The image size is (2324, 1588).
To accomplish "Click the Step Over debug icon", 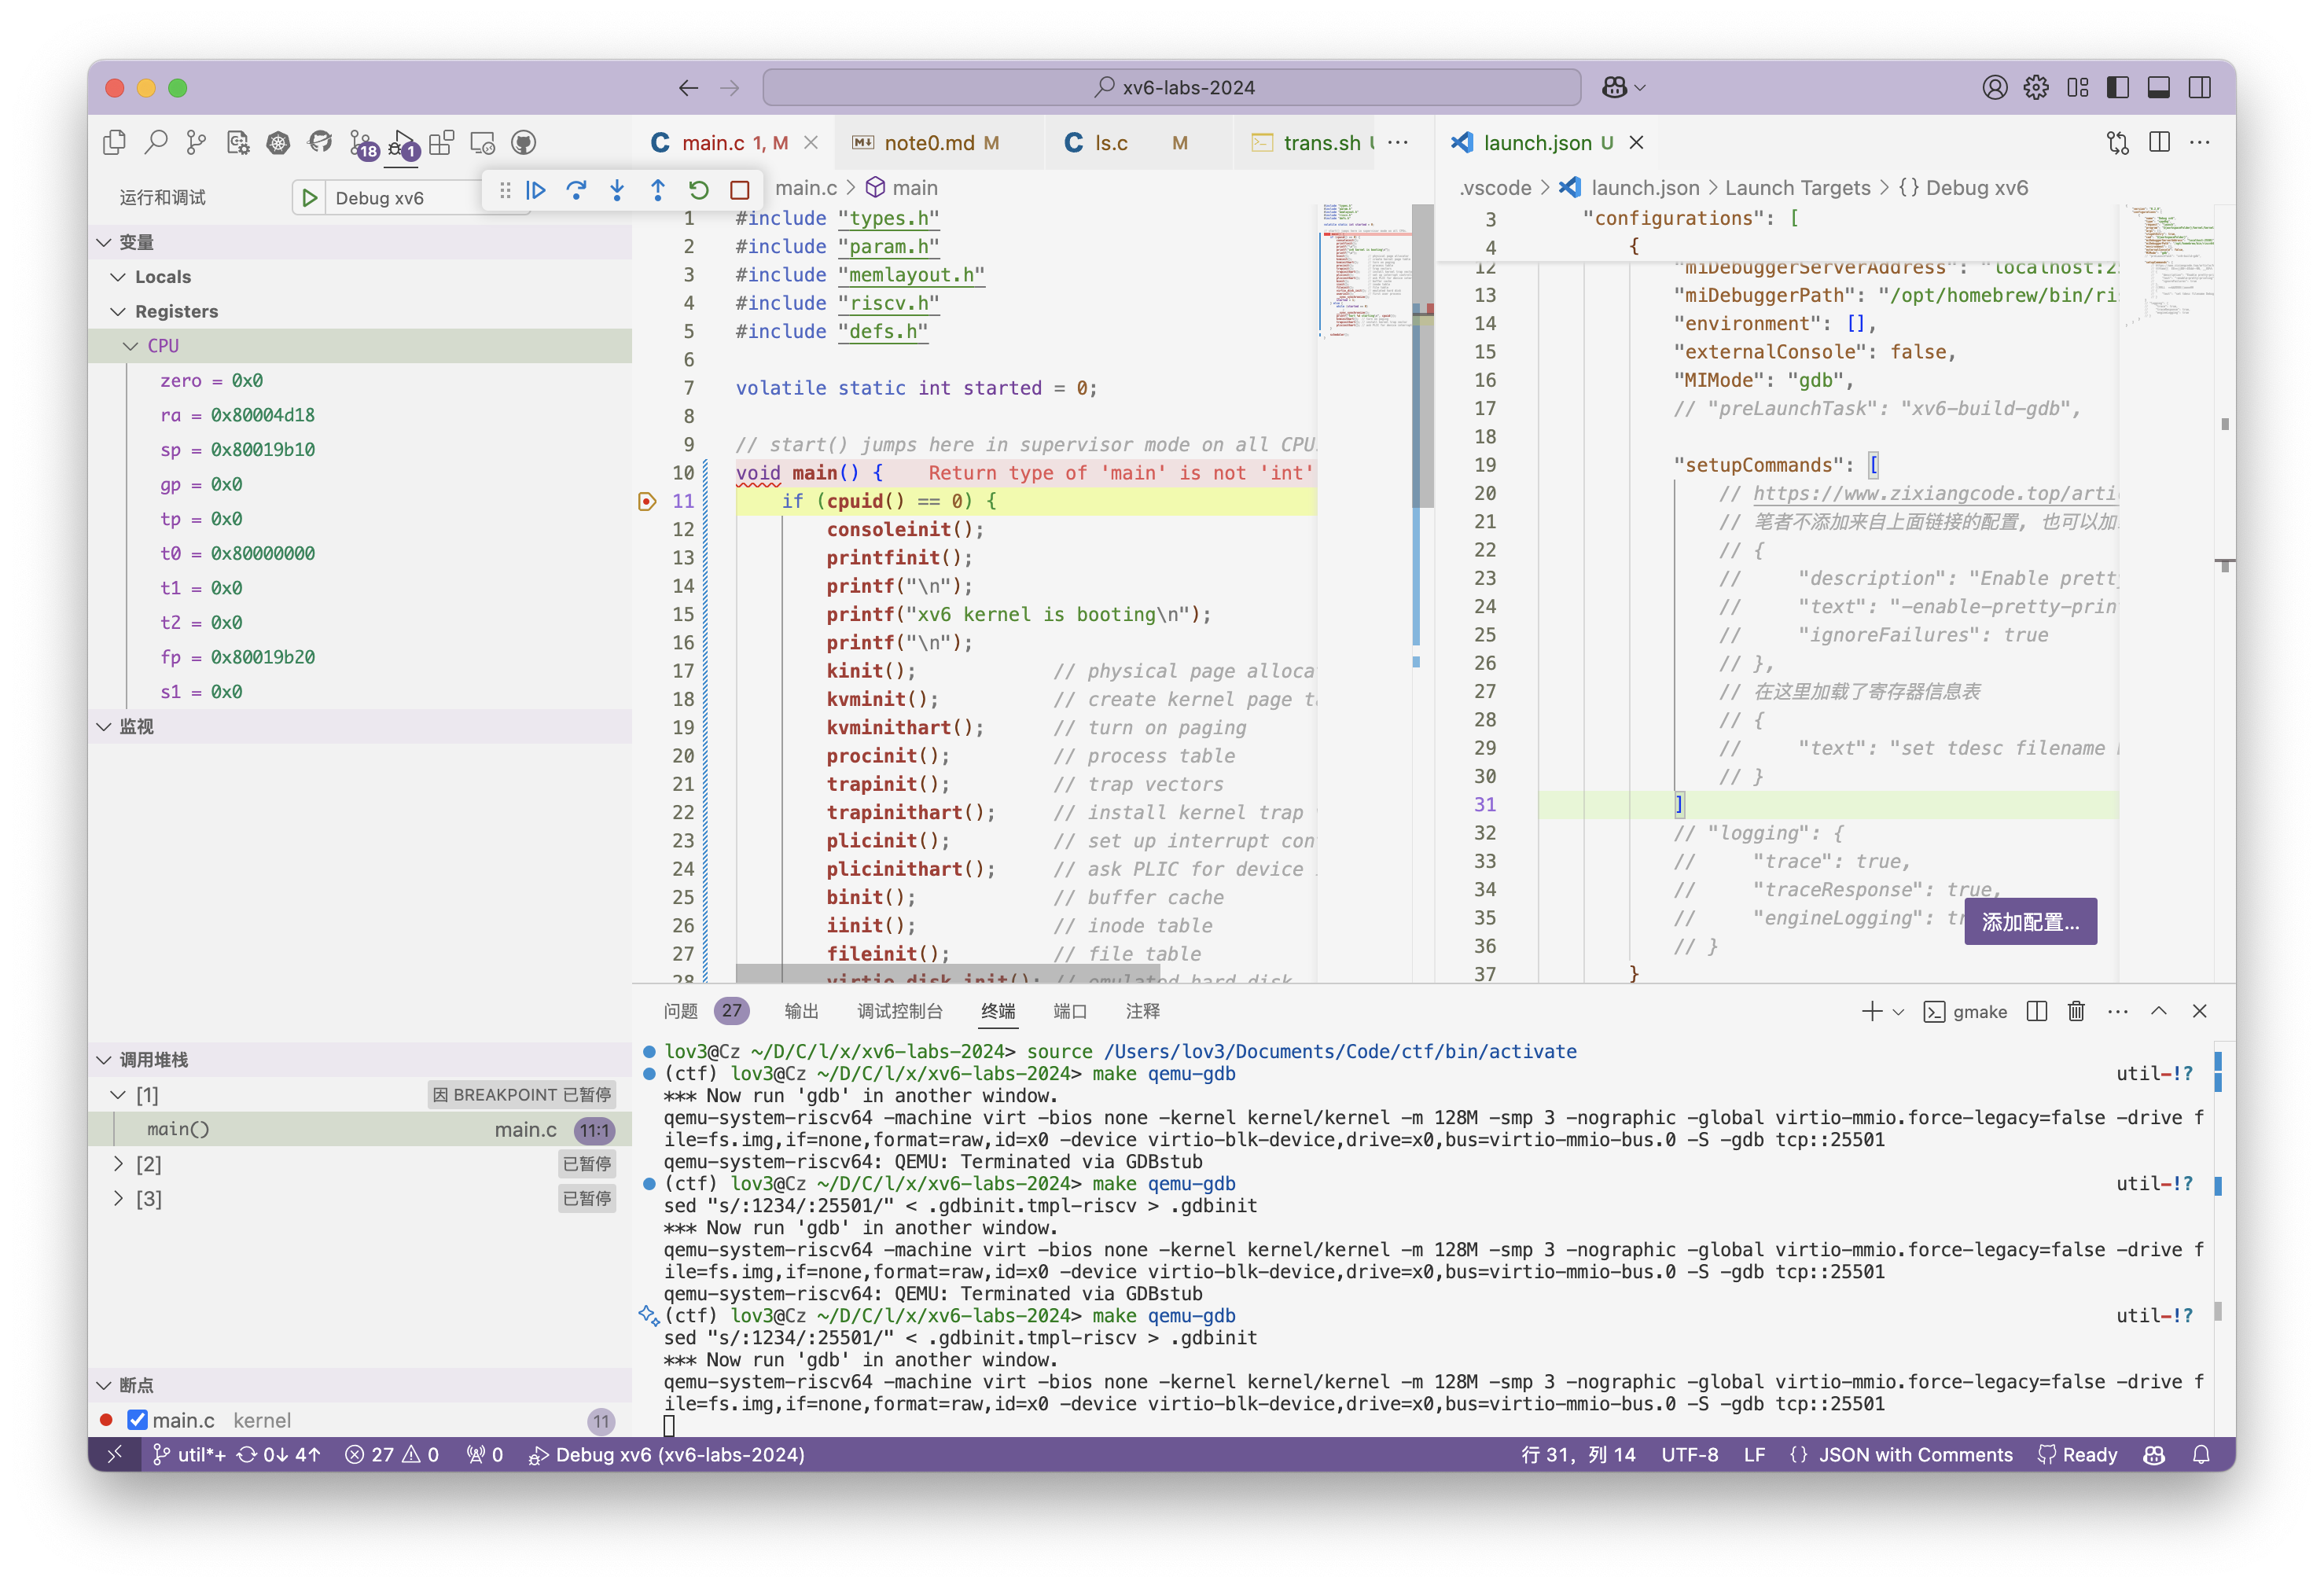I will tap(576, 190).
